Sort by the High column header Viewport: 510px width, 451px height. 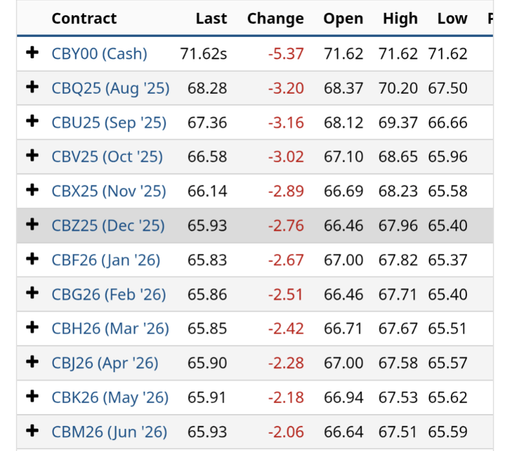pyautogui.click(x=400, y=19)
